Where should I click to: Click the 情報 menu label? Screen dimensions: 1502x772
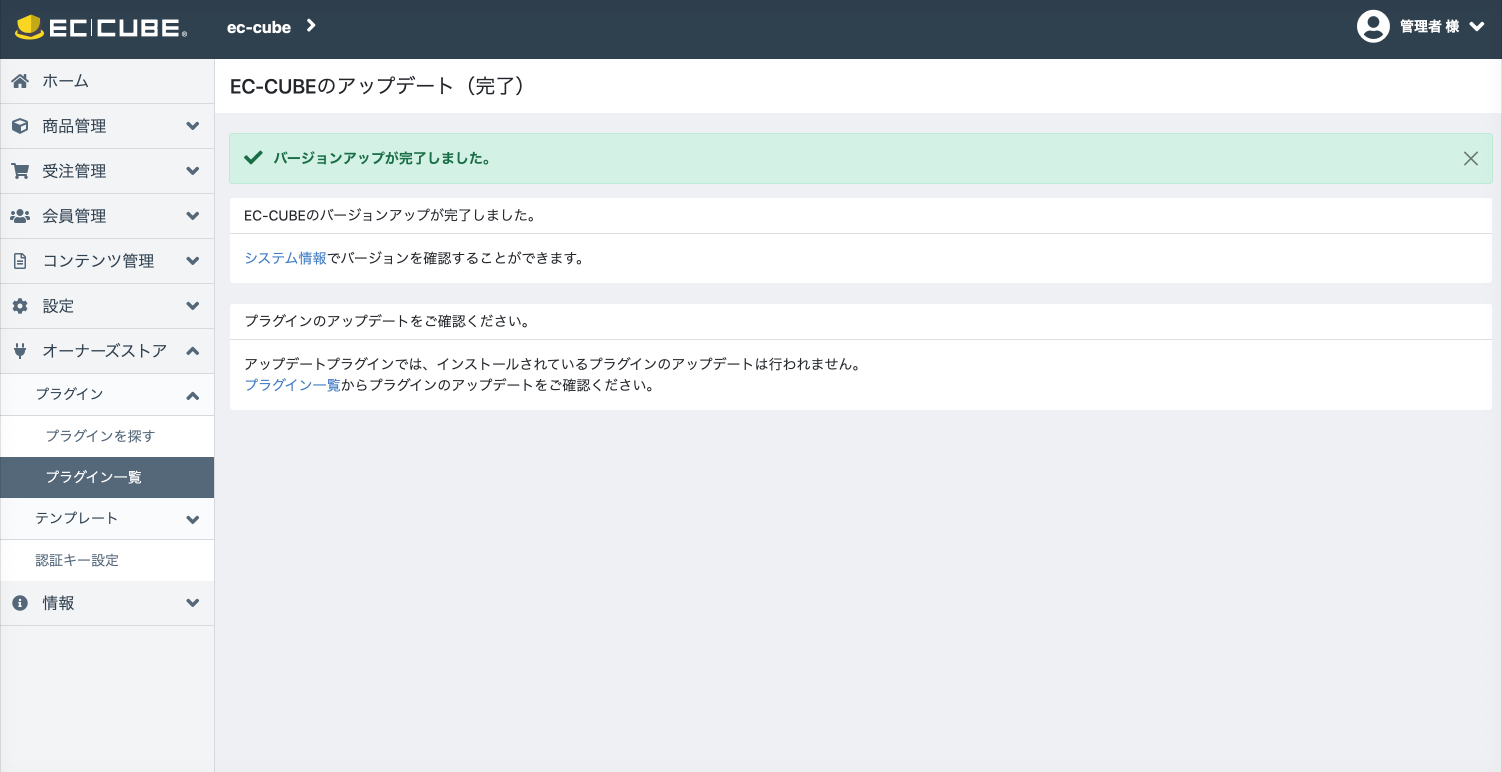[58, 603]
